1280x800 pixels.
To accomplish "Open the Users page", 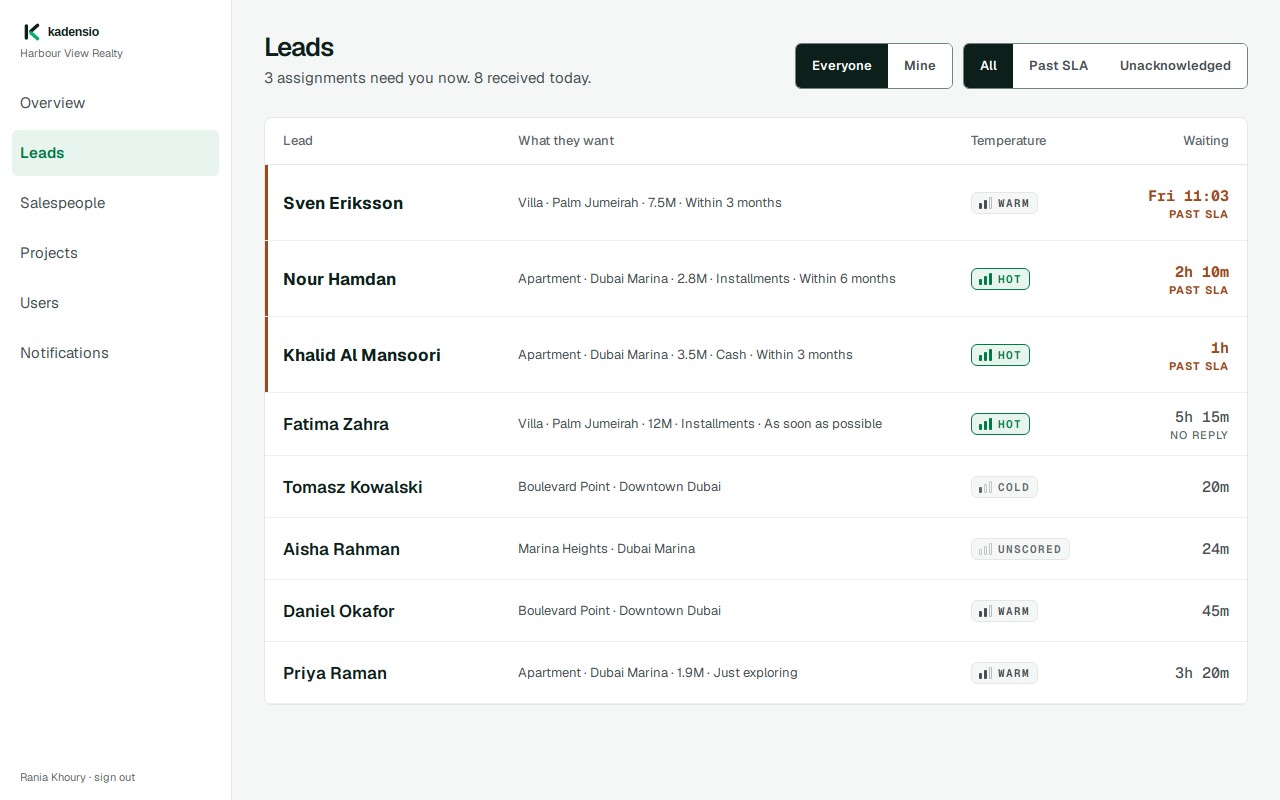I will (115, 303).
